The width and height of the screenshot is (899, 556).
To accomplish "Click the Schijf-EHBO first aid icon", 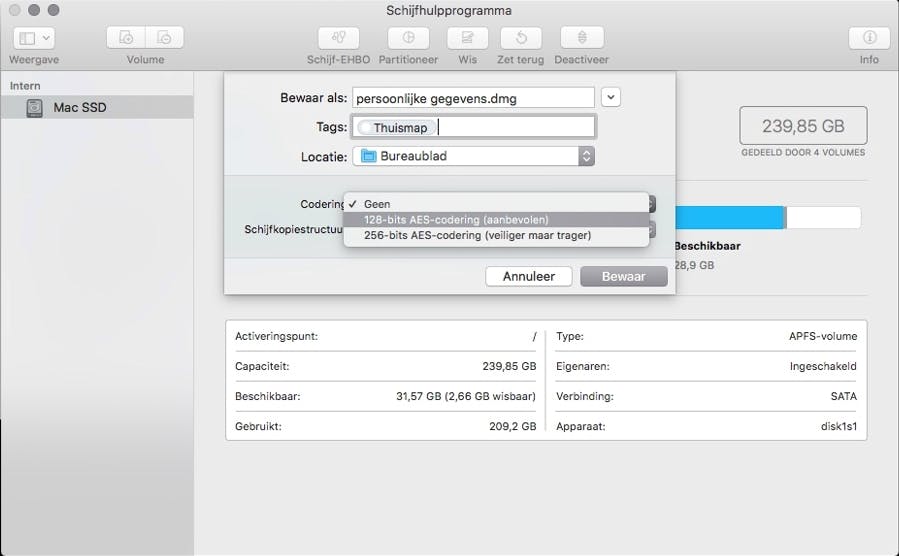I will [338, 38].
